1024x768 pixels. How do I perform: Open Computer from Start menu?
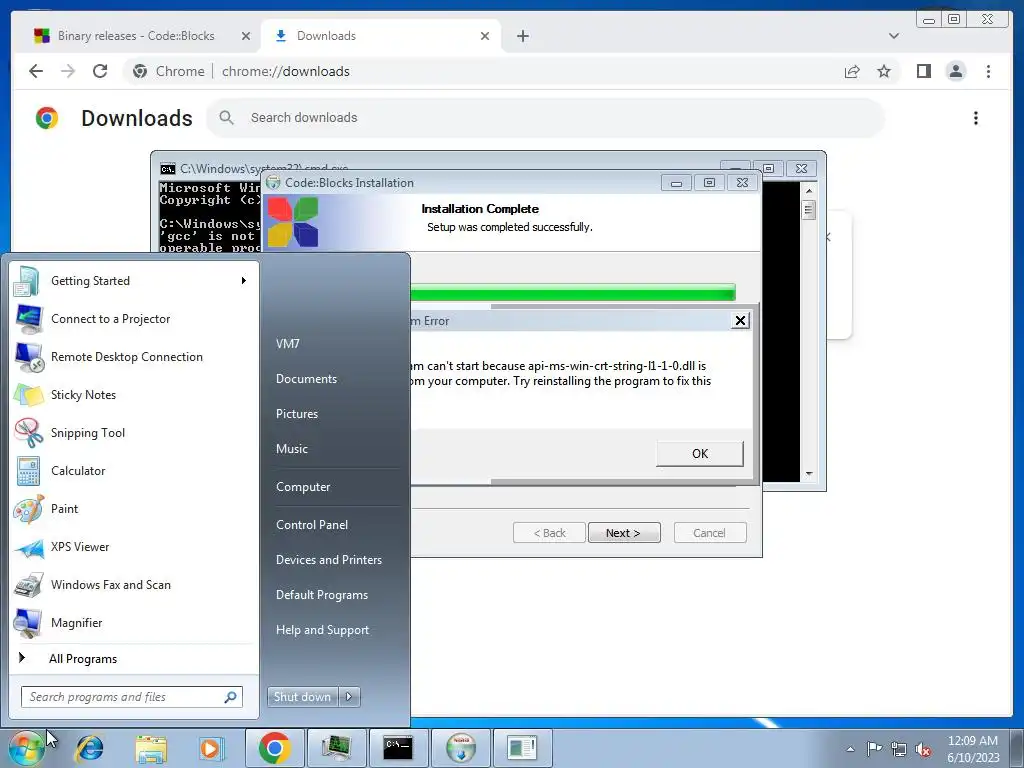(303, 487)
